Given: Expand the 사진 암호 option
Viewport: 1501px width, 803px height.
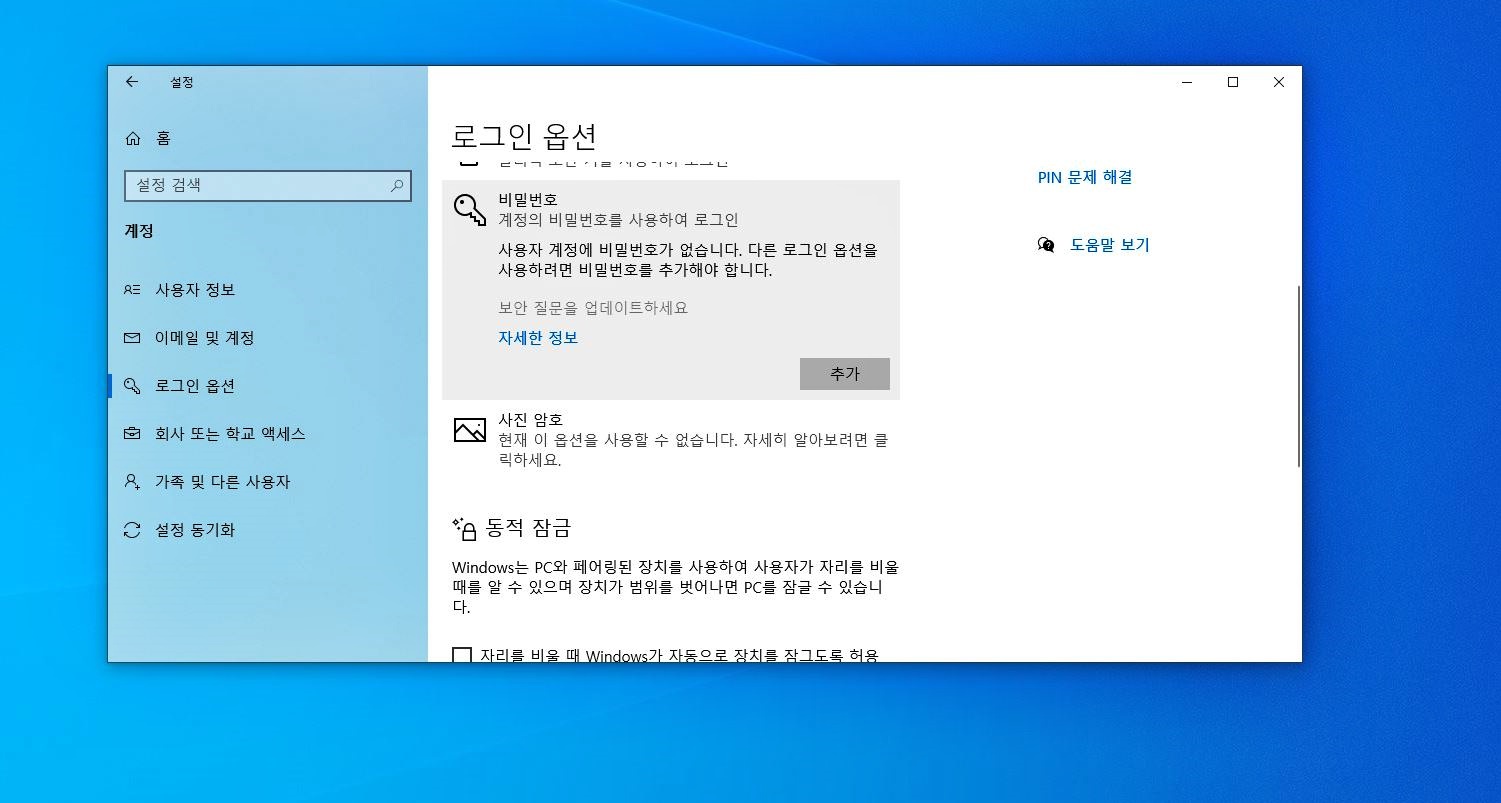Looking at the screenshot, I should click(x=671, y=441).
